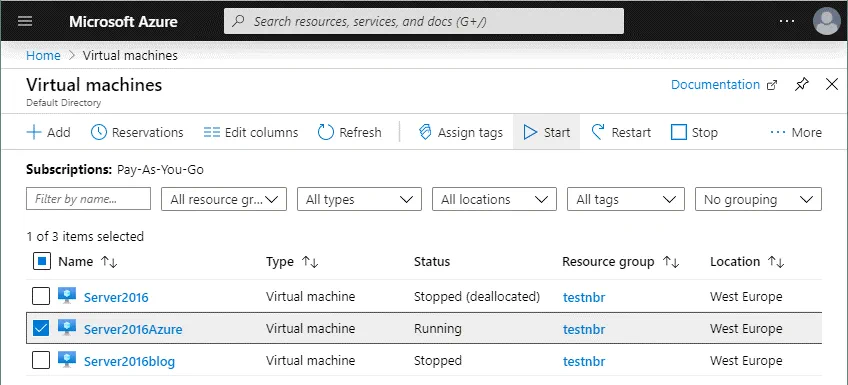Image resolution: width=848 pixels, height=385 pixels.
Task: Click the Server2016 VM icon
Action: click(x=67, y=296)
